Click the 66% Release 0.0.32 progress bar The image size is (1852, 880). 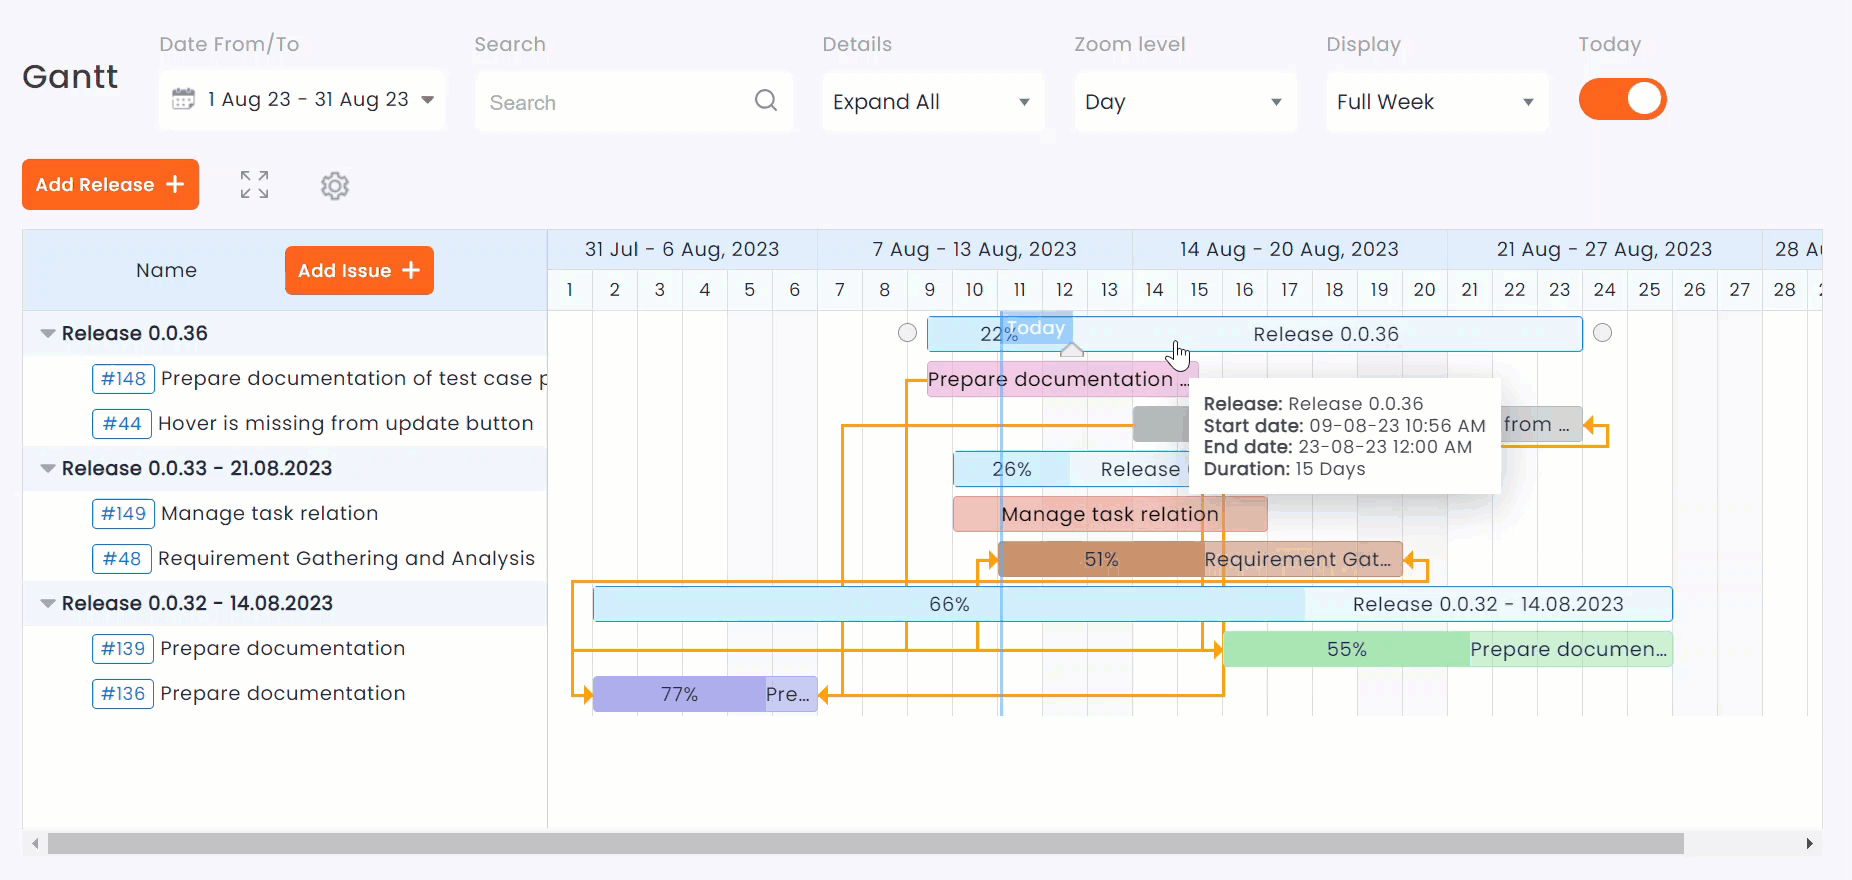click(x=948, y=604)
